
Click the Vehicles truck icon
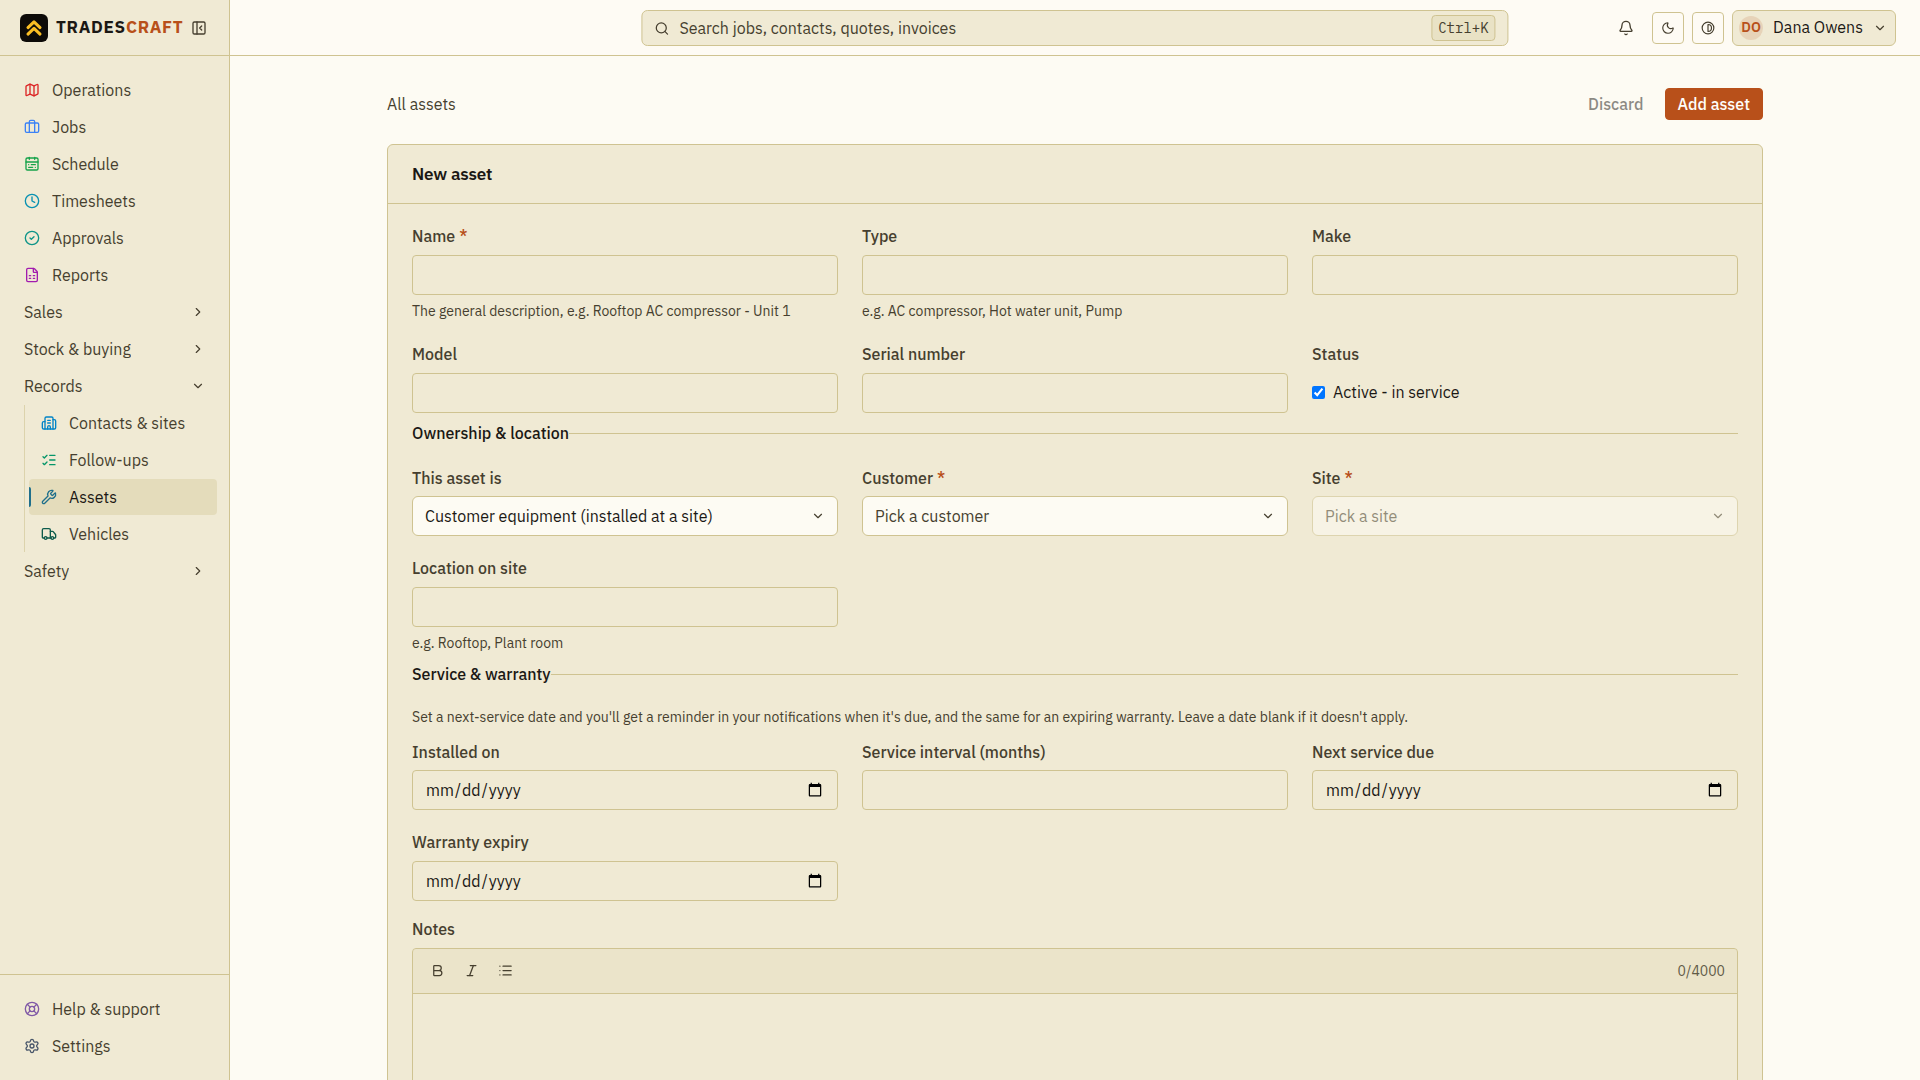pyautogui.click(x=49, y=534)
